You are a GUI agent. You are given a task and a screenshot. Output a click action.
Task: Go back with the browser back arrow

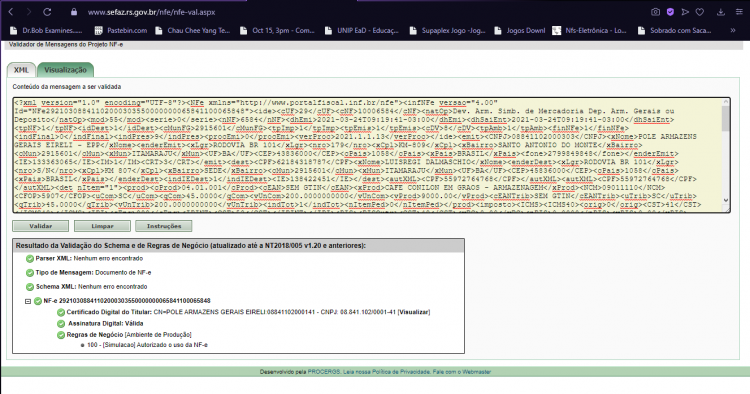click(x=11, y=12)
